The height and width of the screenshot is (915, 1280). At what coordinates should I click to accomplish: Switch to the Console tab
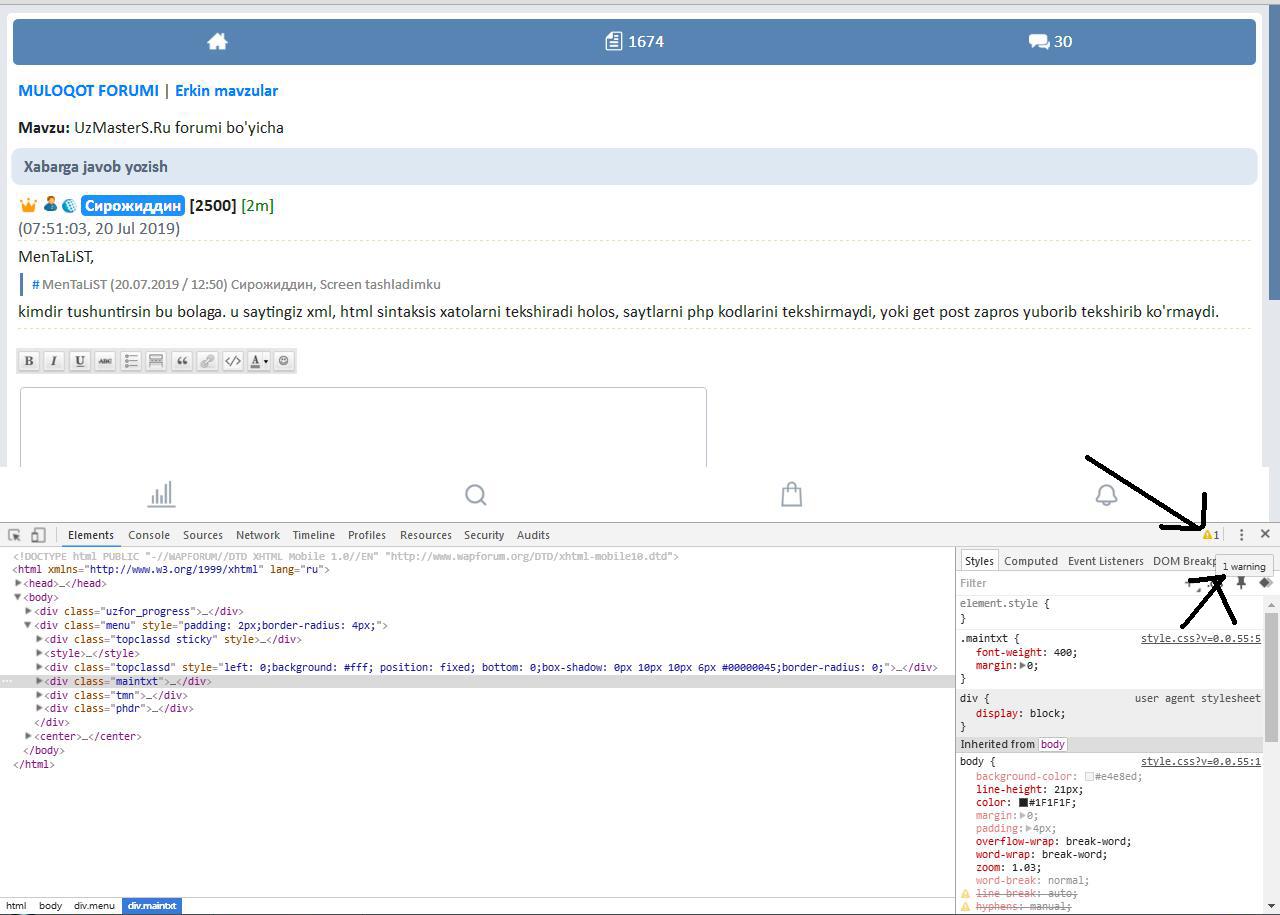(x=149, y=535)
